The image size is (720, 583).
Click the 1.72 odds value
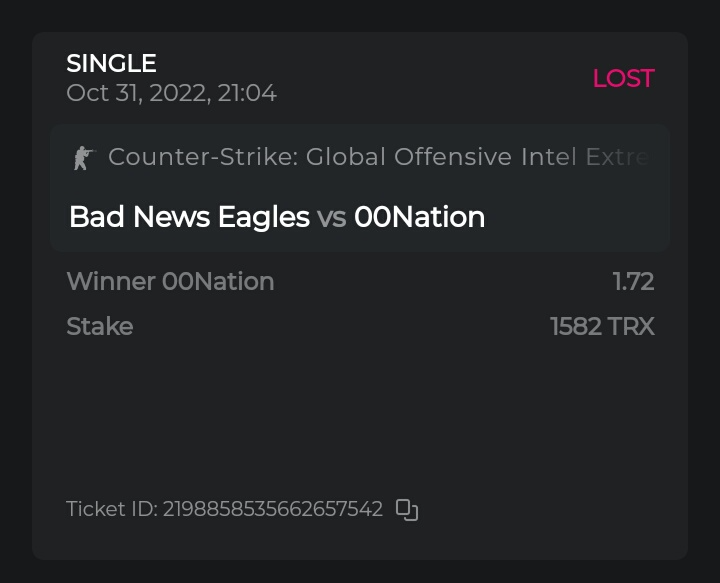pos(633,282)
